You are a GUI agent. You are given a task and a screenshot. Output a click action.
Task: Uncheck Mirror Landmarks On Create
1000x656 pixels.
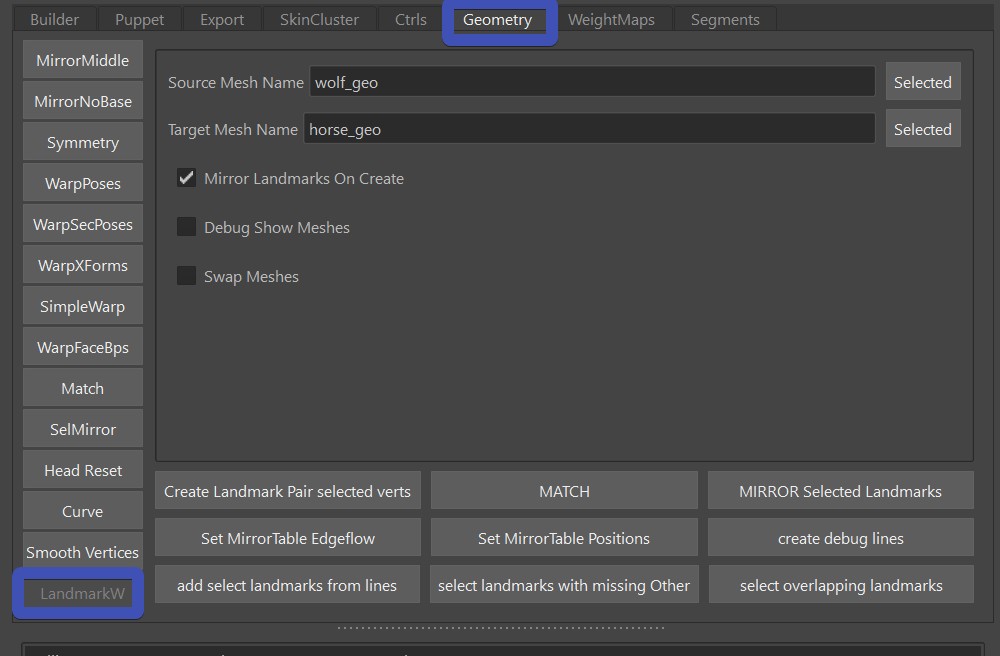coord(187,178)
